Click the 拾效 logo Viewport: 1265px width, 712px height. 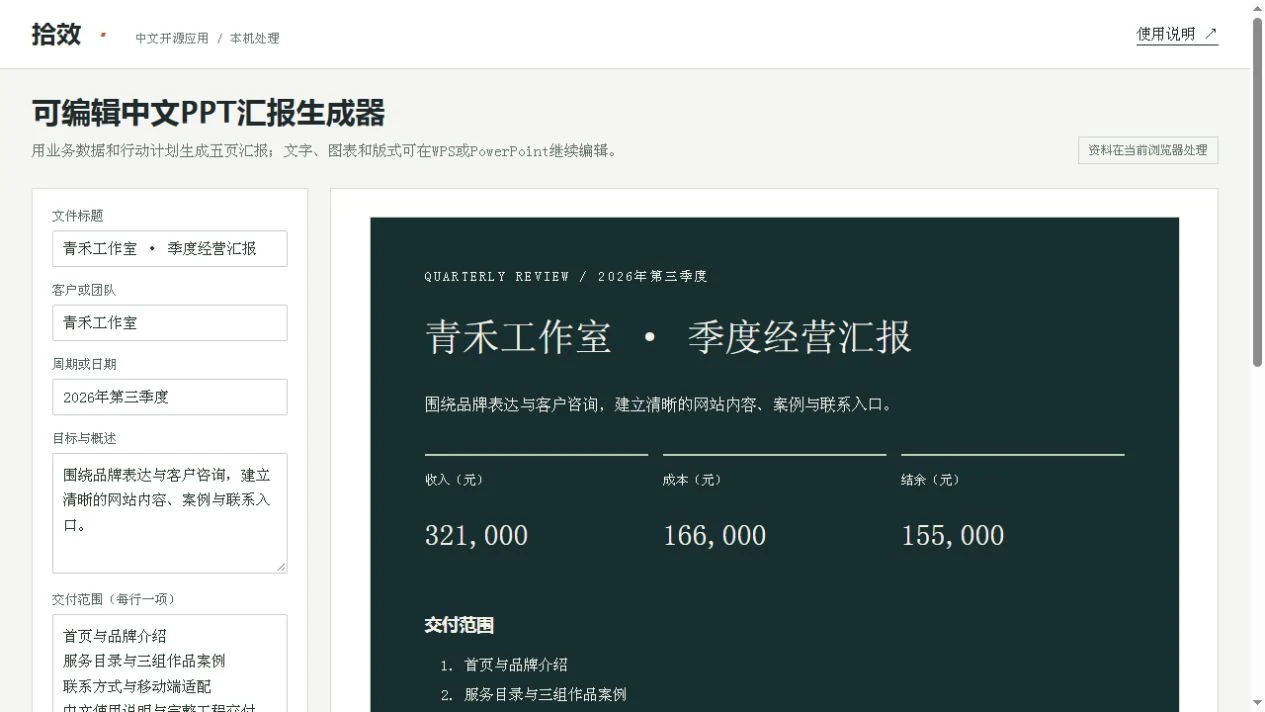[x=56, y=34]
